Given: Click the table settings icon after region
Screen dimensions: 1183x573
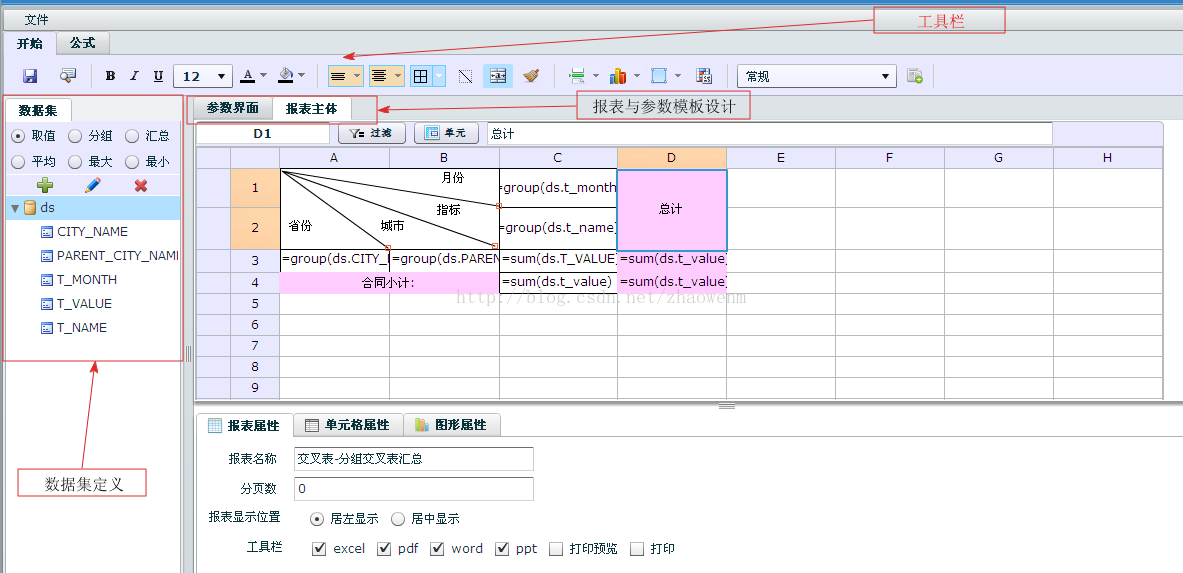Looking at the screenshot, I should pyautogui.click(x=704, y=76).
